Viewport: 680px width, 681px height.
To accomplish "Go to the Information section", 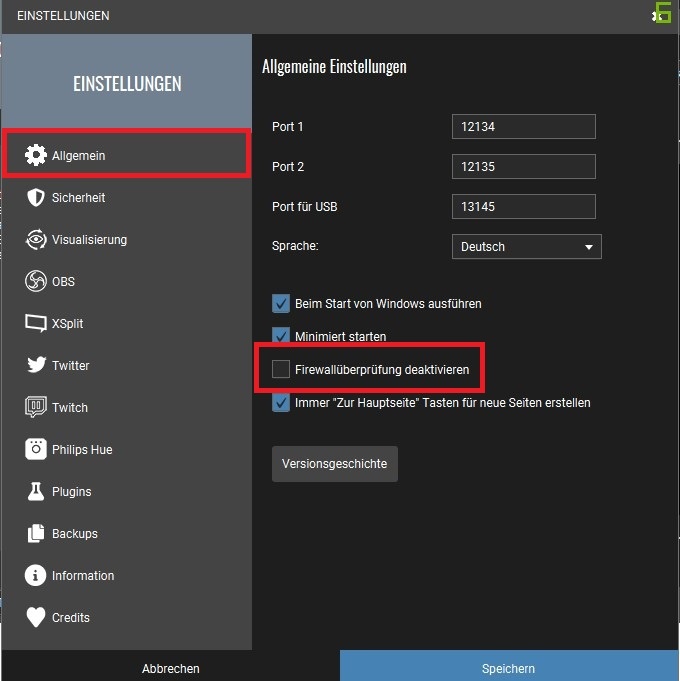I will pos(82,576).
